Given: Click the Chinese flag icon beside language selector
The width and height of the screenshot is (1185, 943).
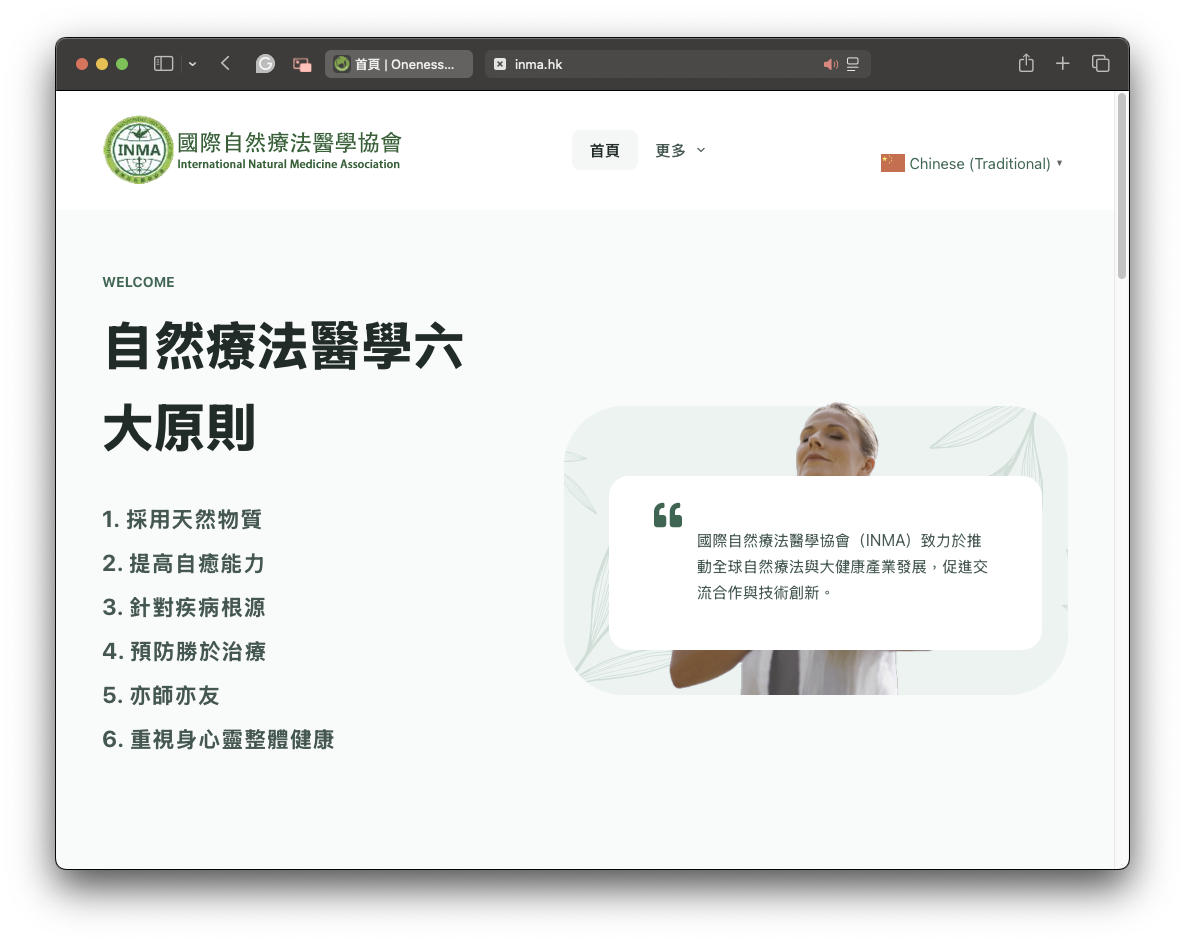Looking at the screenshot, I should (892, 162).
